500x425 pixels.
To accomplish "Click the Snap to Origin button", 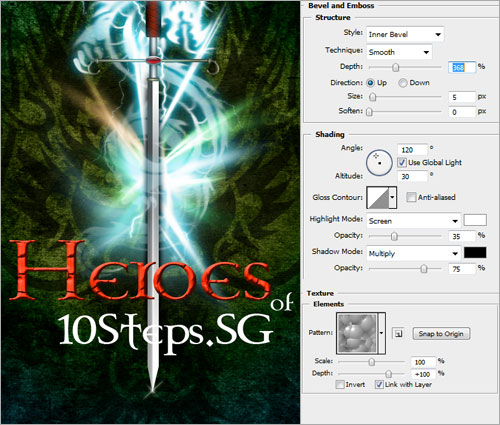I will point(441,334).
